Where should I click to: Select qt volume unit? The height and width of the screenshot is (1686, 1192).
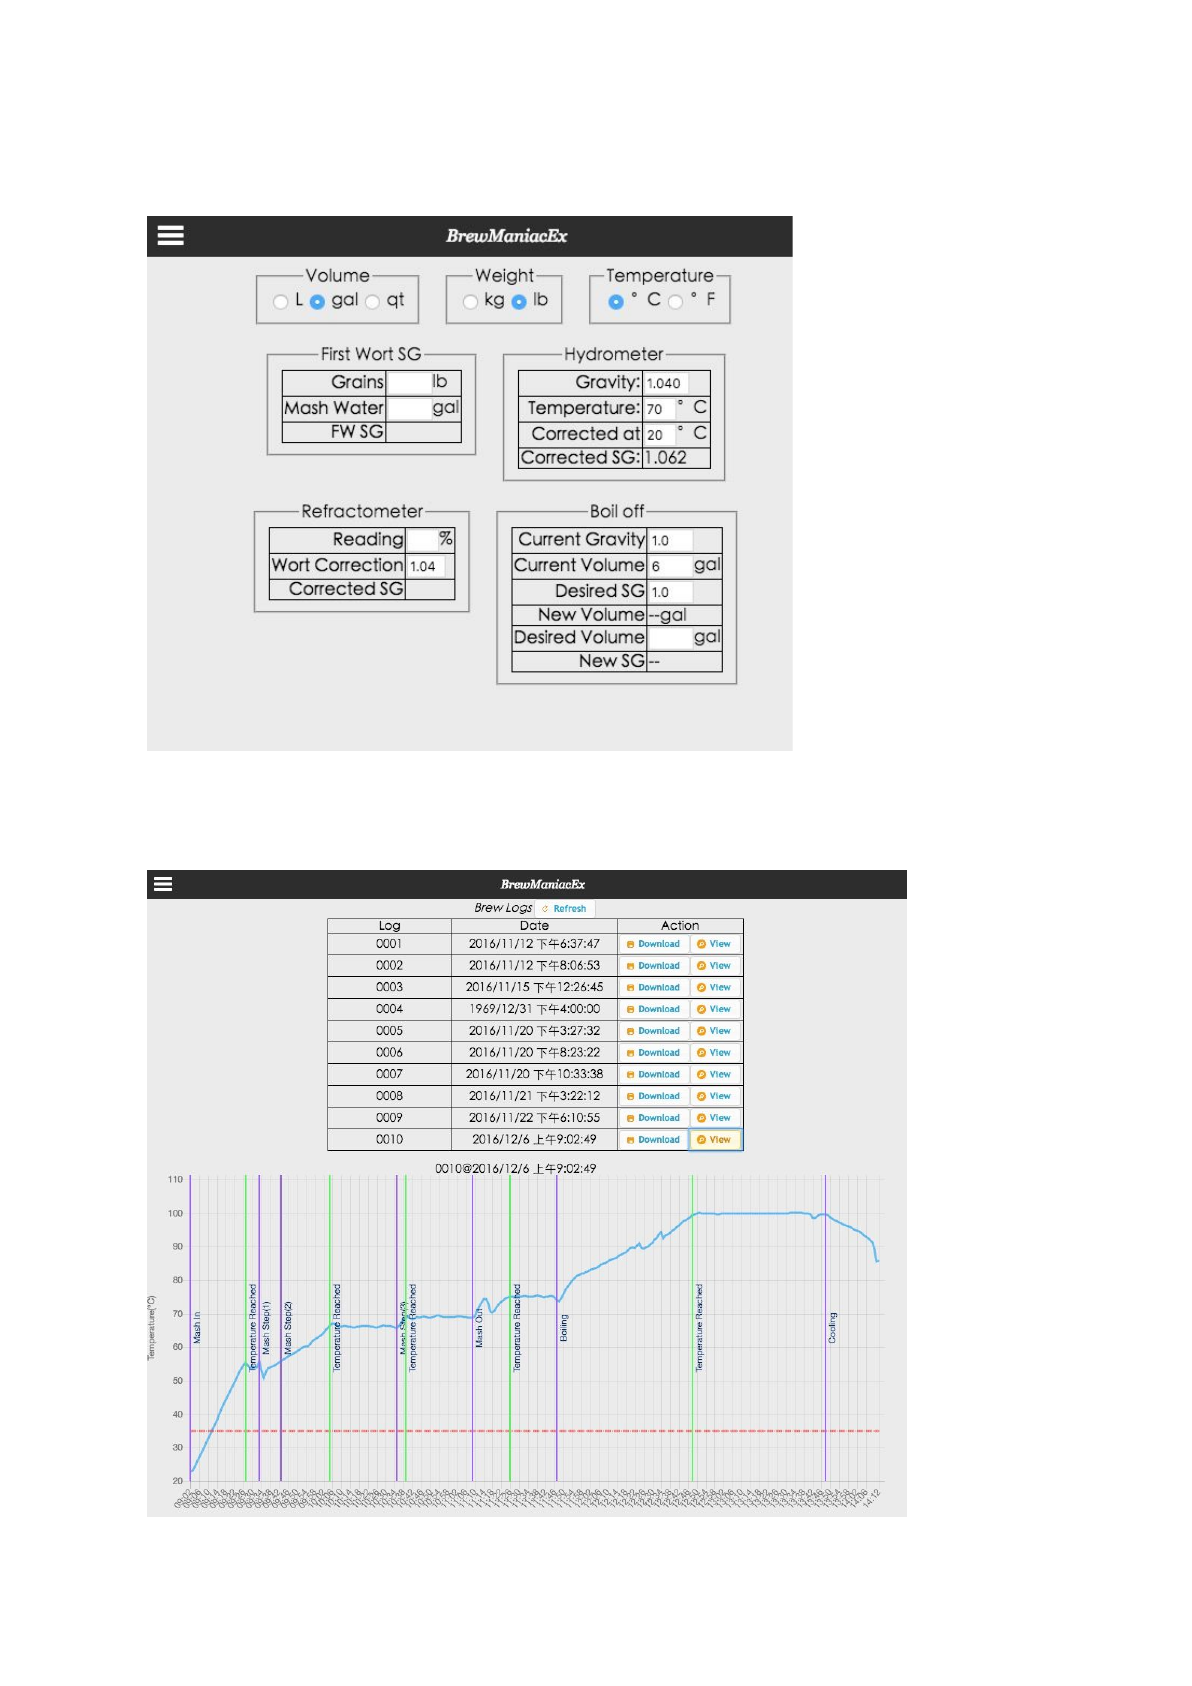(372, 301)
